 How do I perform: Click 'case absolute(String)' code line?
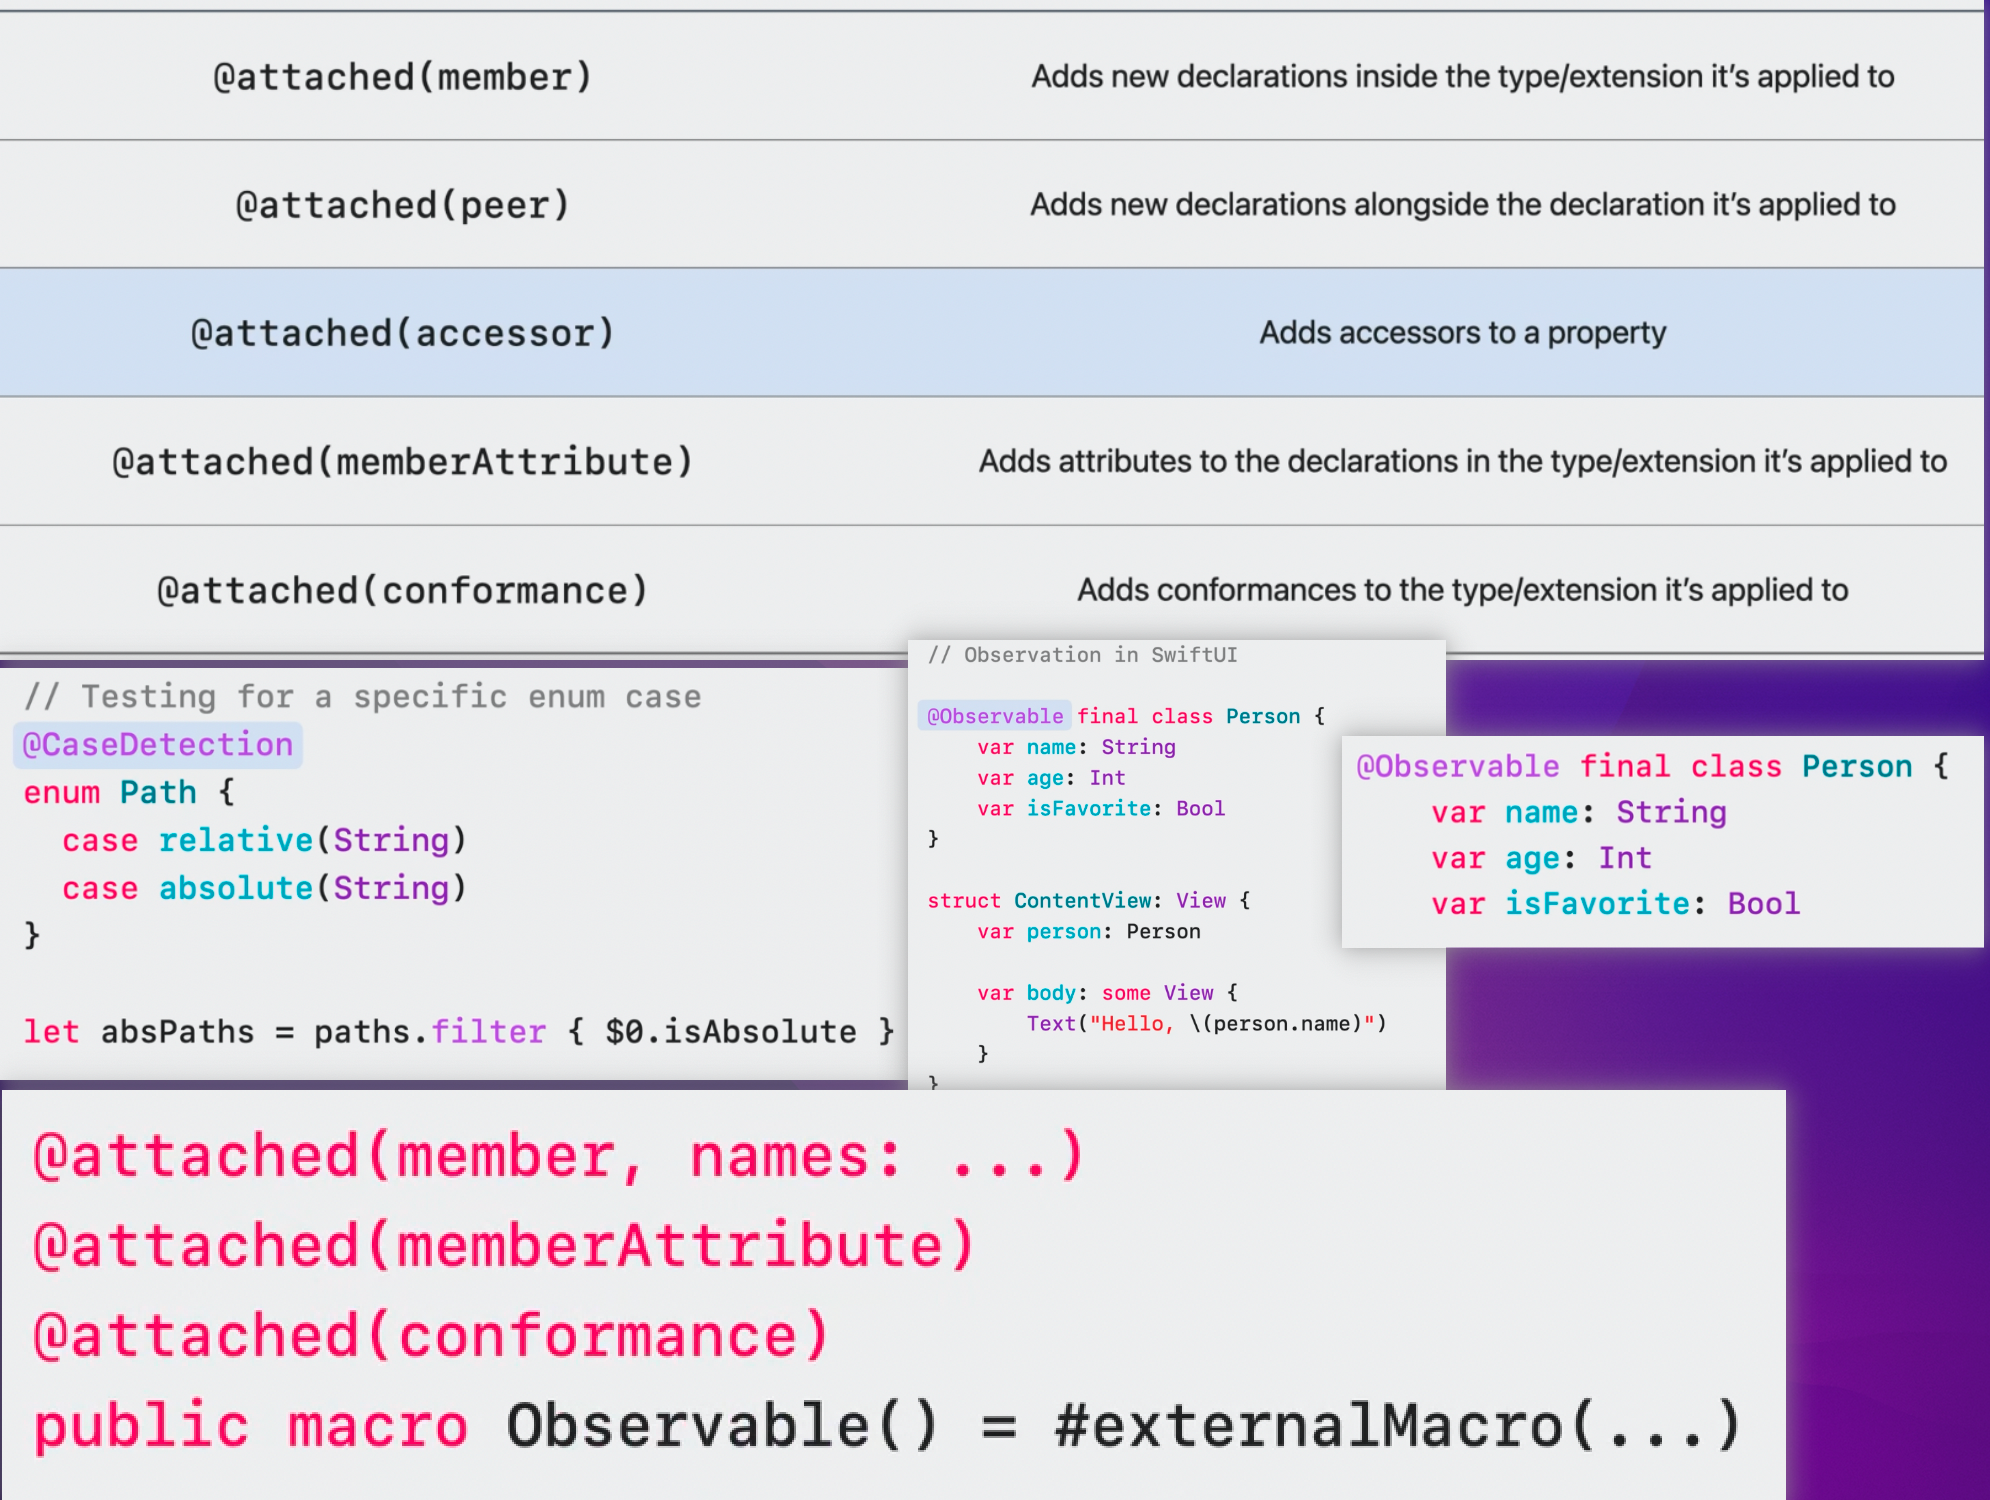click(x=264, y=888)
